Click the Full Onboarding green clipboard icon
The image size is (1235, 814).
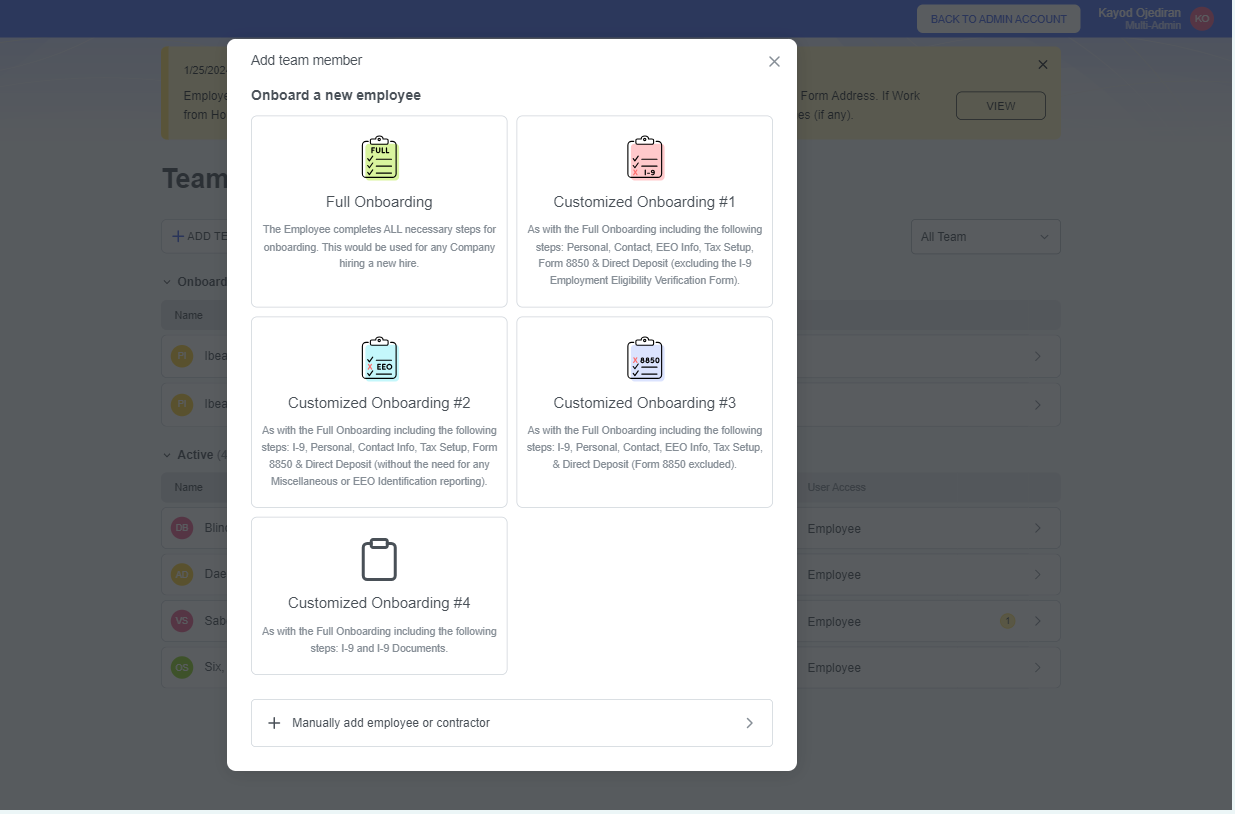[379, 158]
